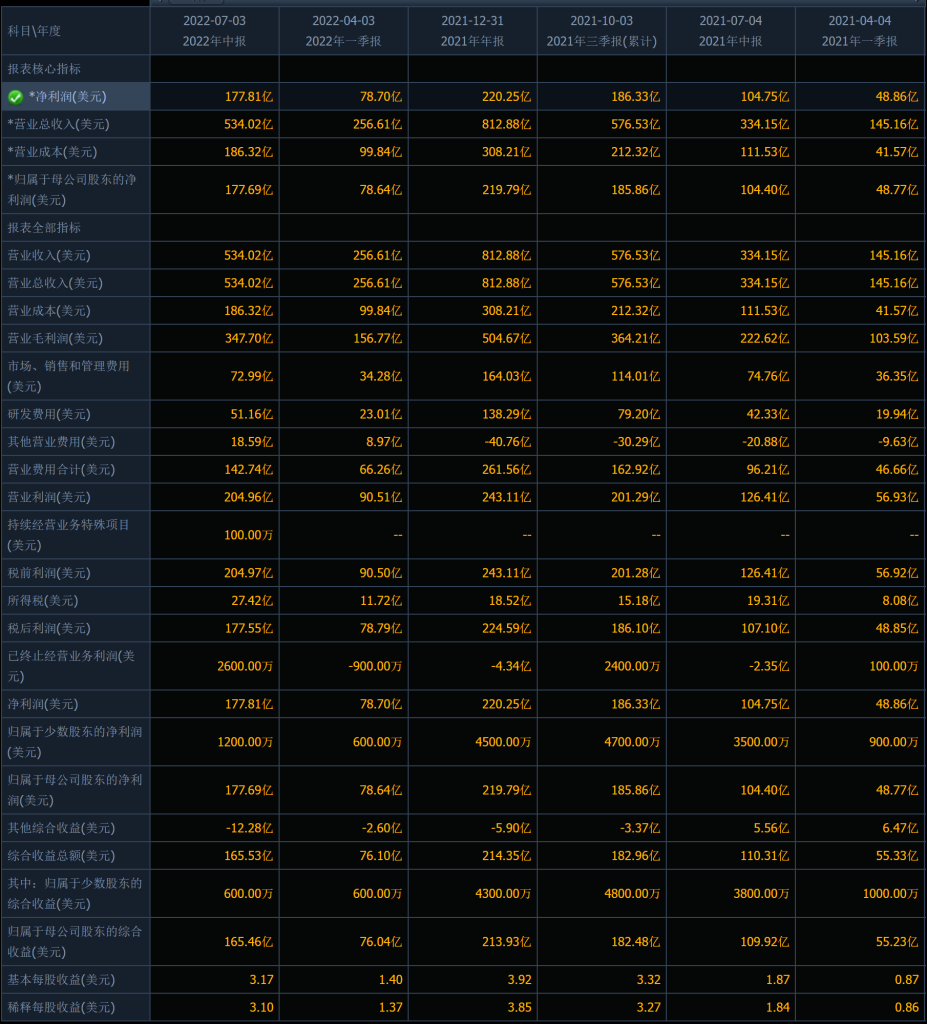Click 204.97亿 in the 税前利润 row
This screenshot has height=1024, width=927.
[248, 573]
